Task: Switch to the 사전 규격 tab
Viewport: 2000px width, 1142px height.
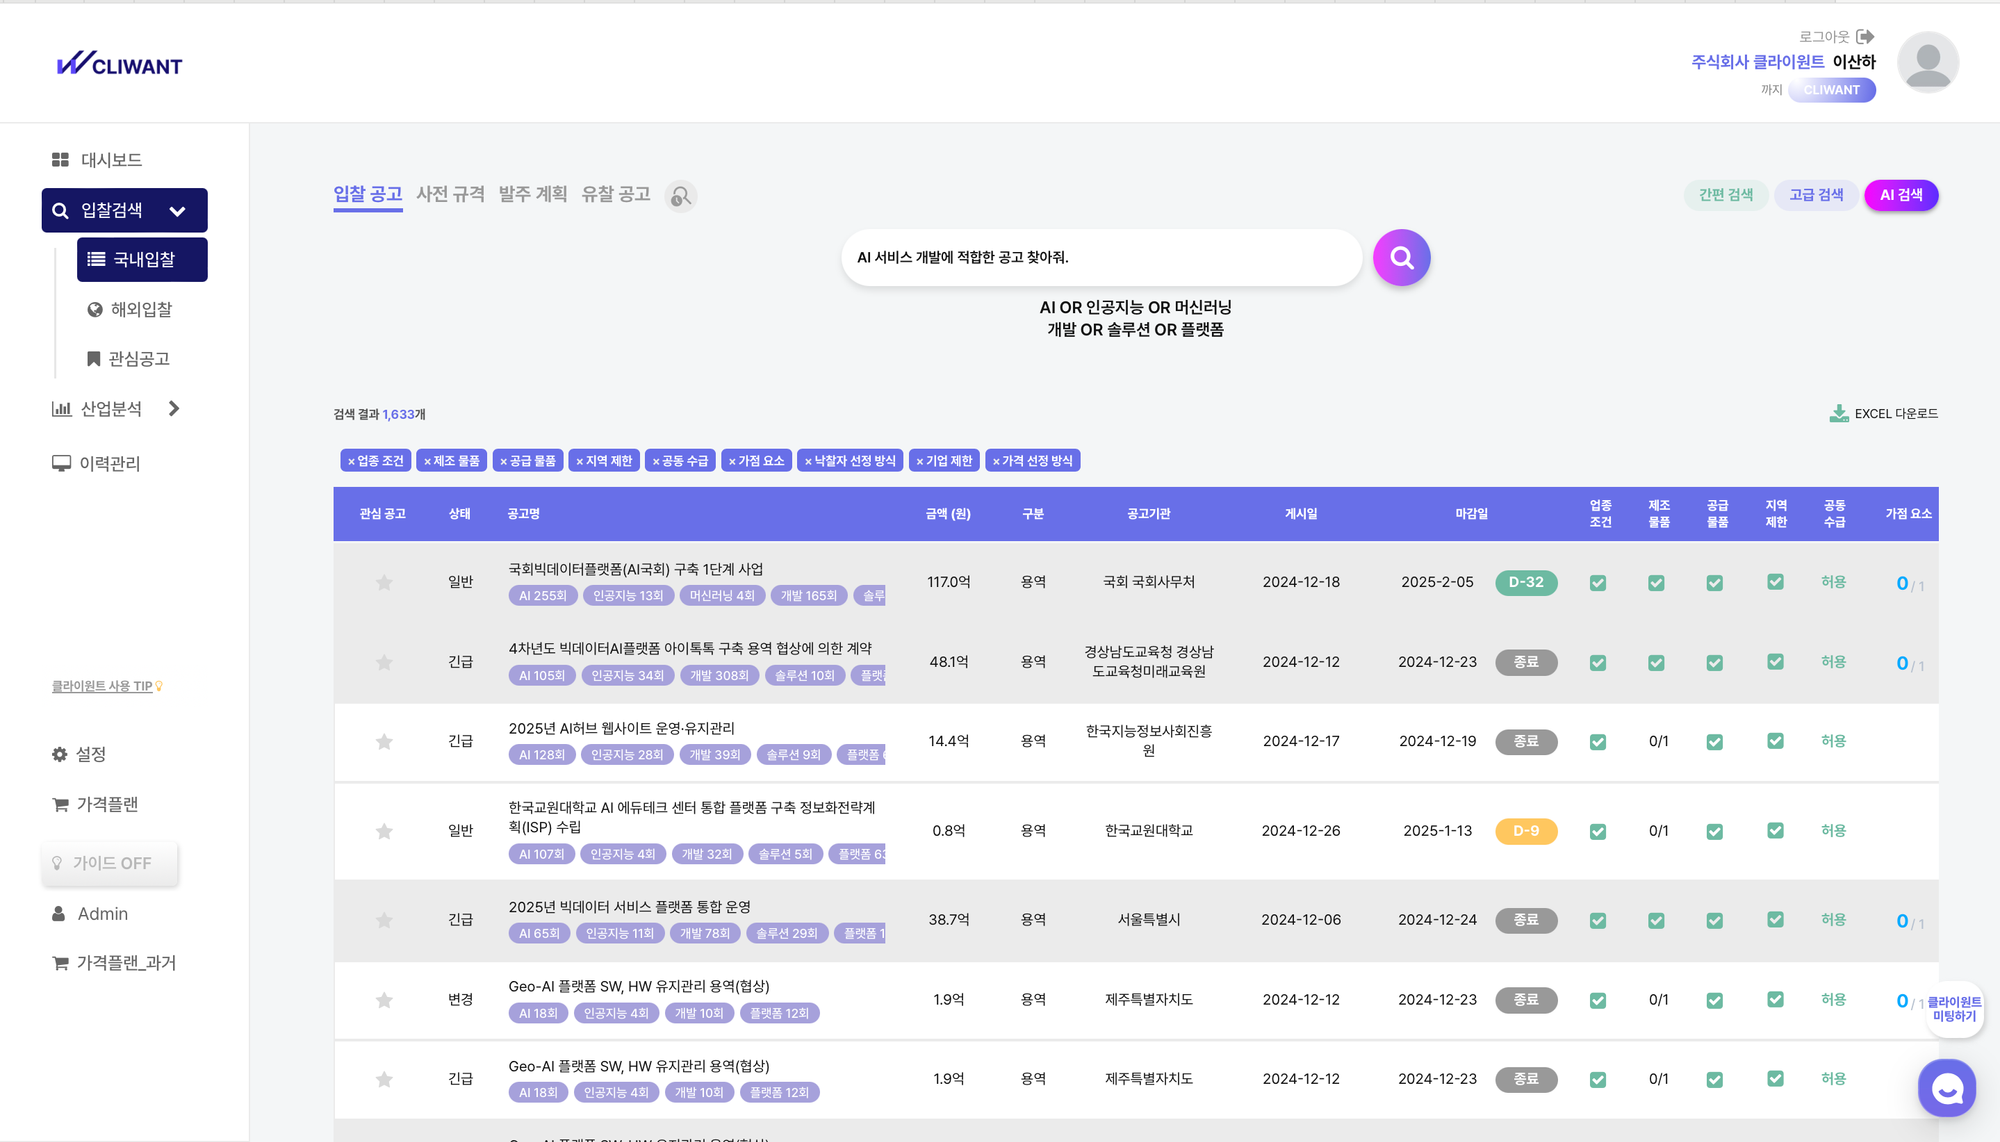Action: (450, 194)
